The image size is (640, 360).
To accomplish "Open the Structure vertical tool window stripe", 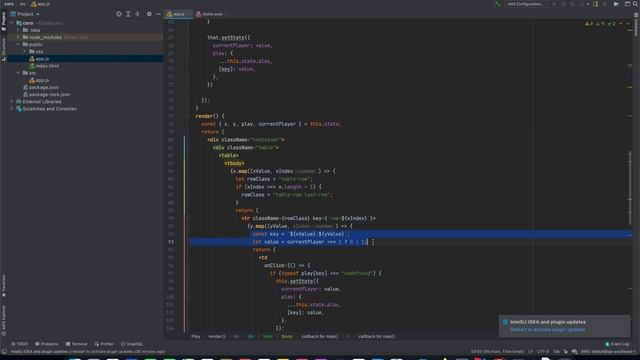I will click(x=4, y=49).
